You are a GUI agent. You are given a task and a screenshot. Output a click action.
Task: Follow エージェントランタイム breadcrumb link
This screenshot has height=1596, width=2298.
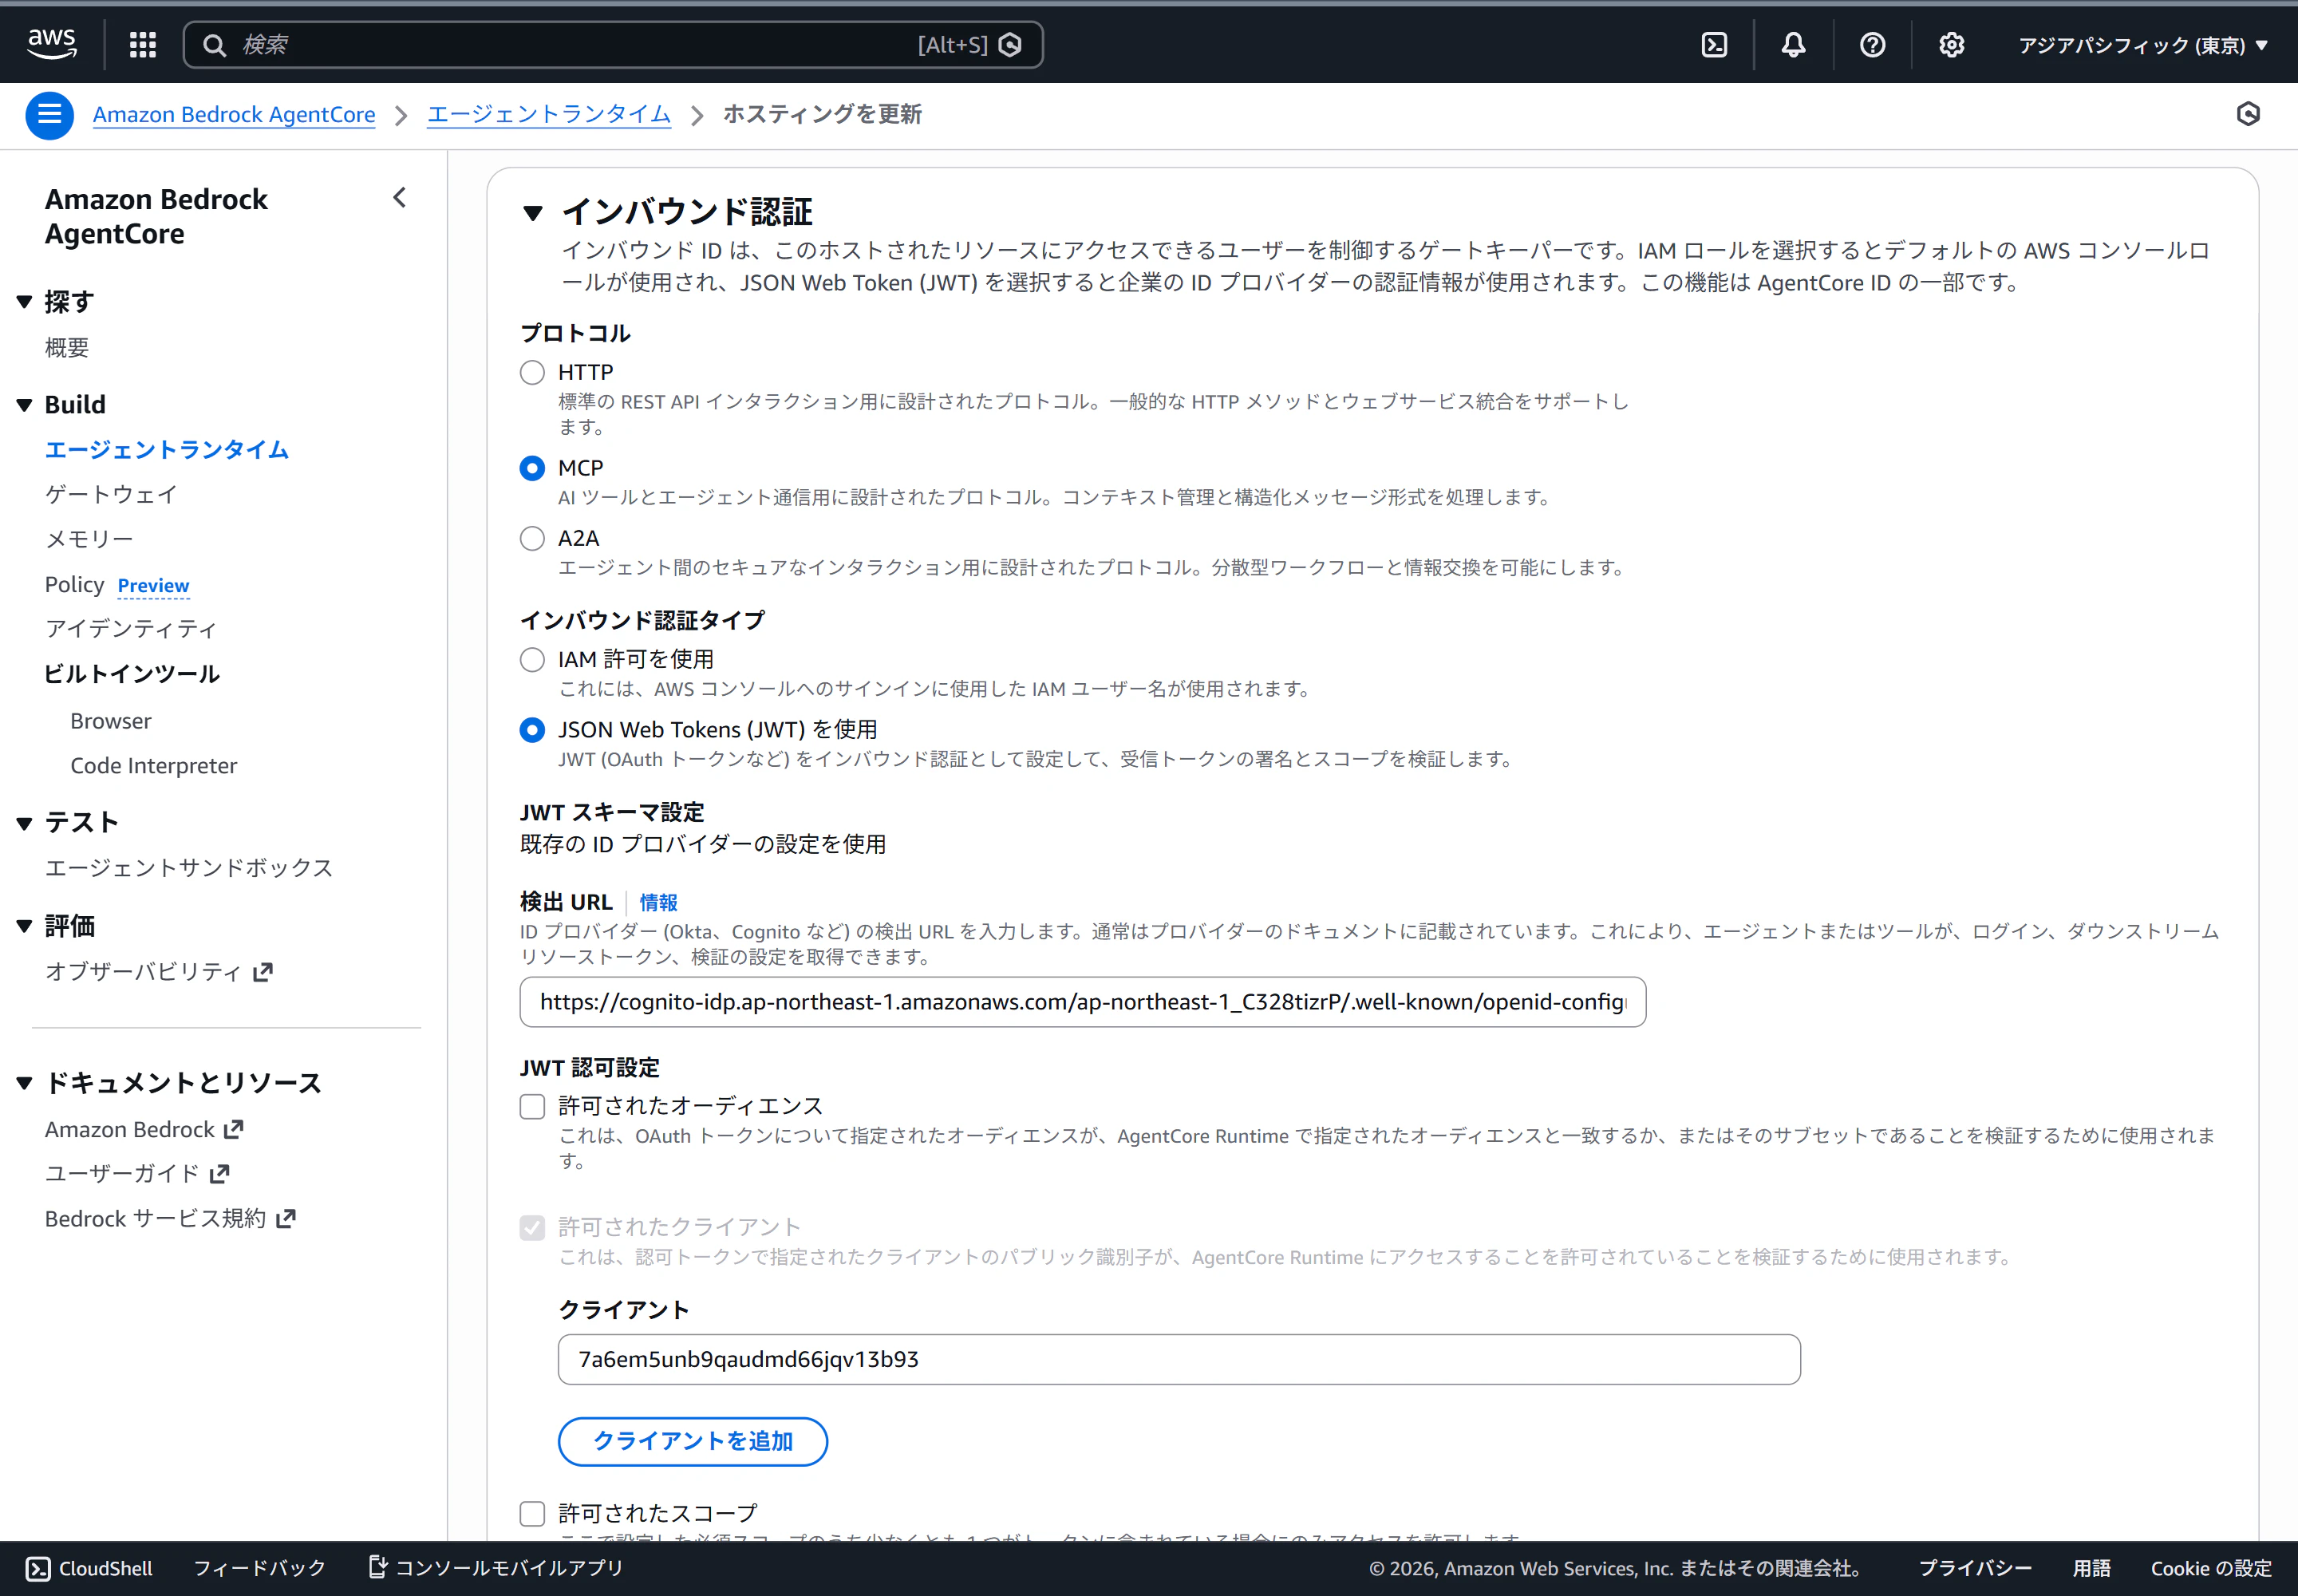(549, 114)
